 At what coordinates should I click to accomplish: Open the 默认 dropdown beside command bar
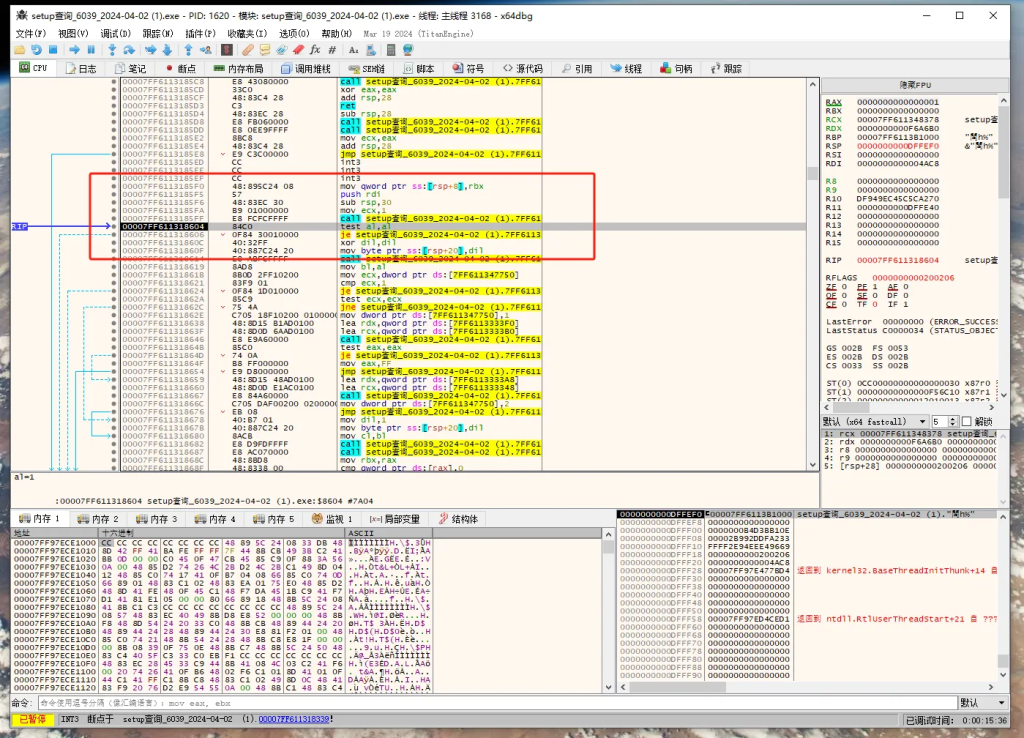(x=984, y=702)
